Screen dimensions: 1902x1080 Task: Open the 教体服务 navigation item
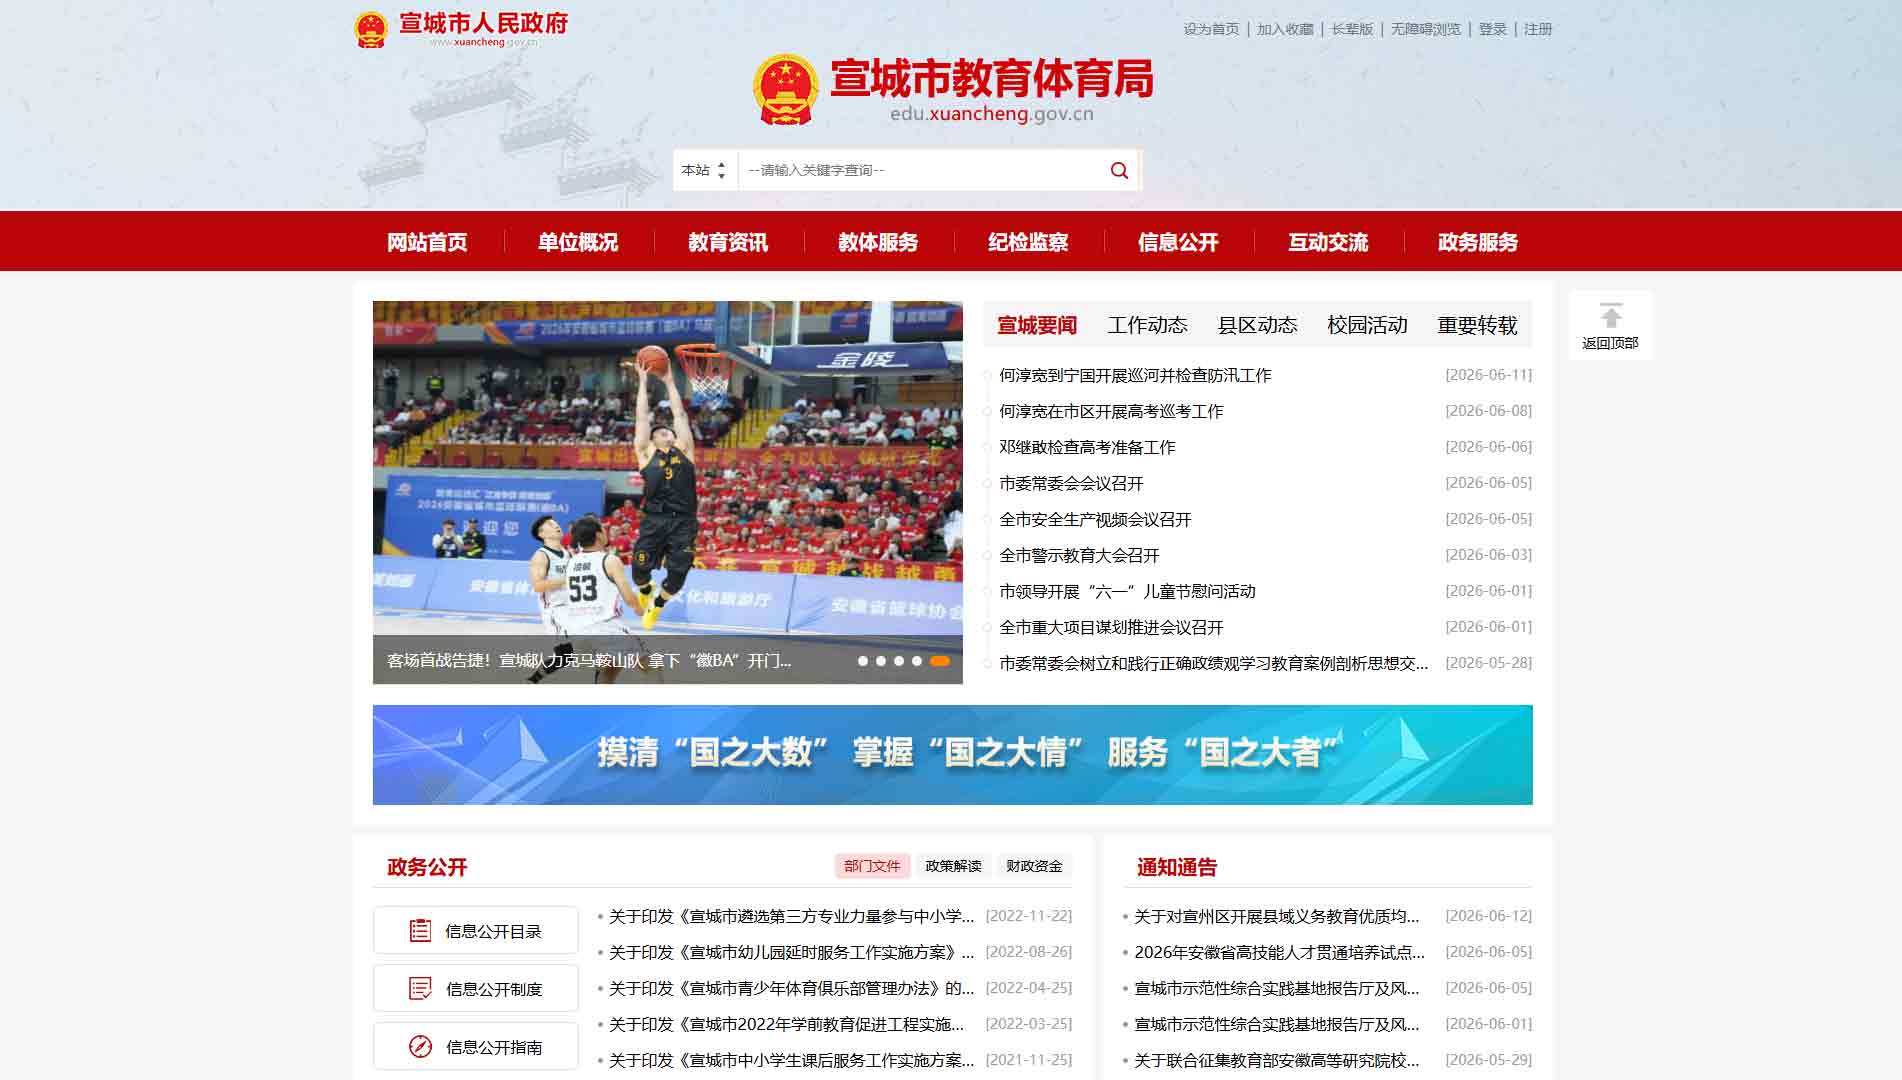click(878, 242)
